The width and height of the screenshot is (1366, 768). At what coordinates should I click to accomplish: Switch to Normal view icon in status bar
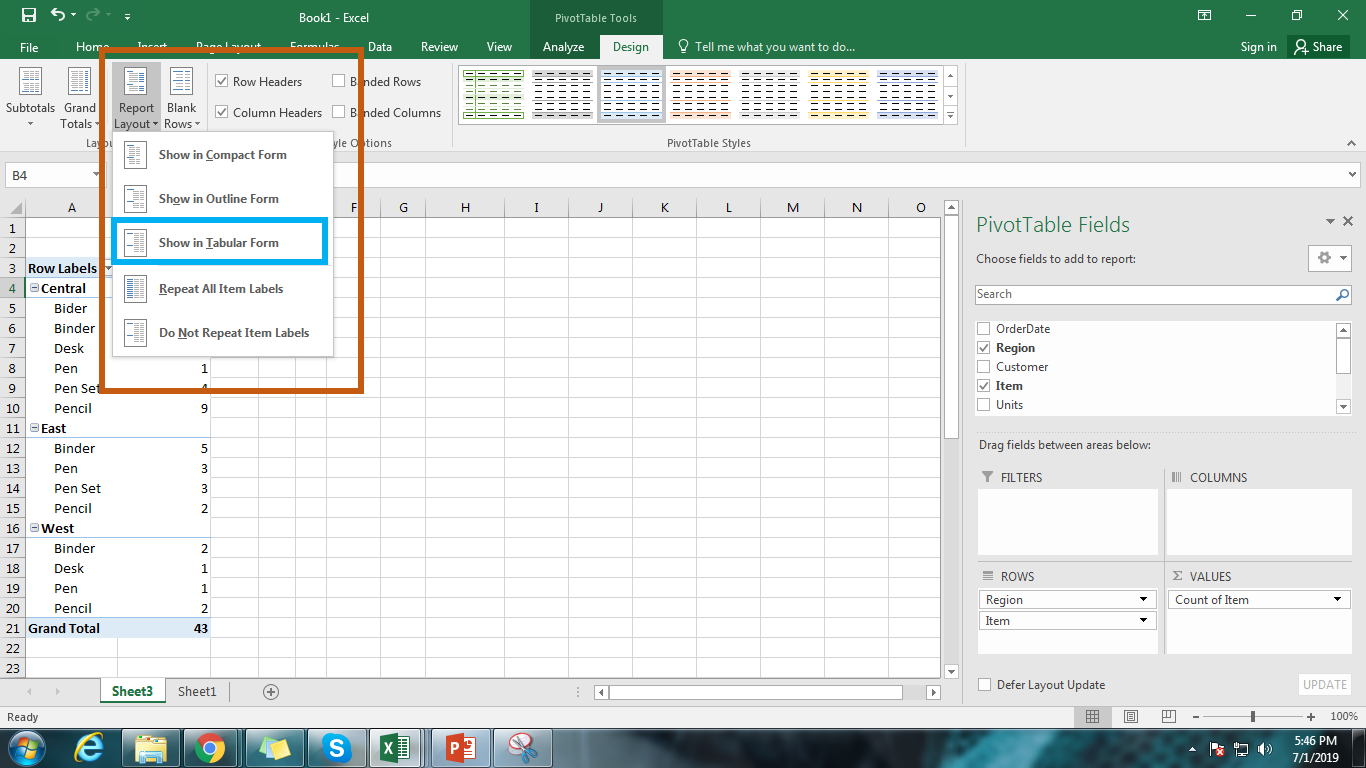pos(1093,716)
